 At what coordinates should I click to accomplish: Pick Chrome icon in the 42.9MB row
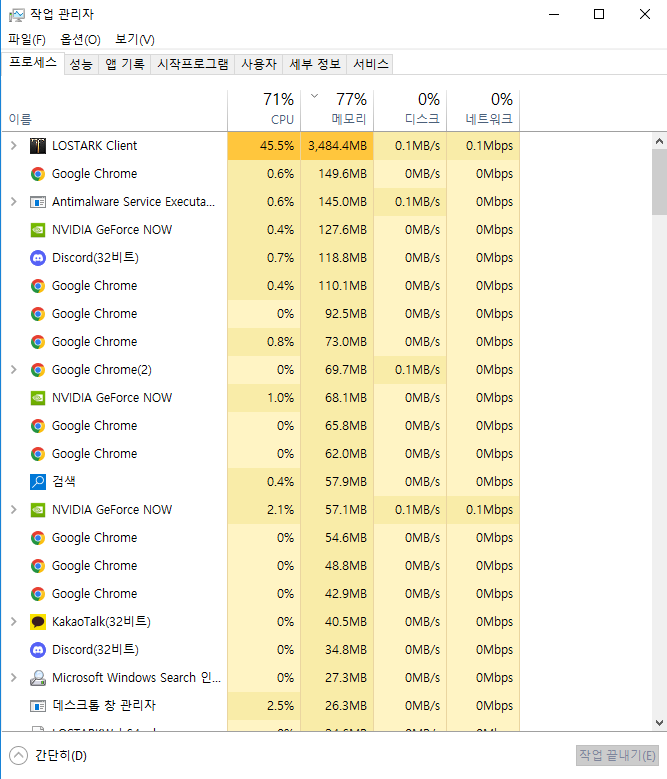point(38,594)
